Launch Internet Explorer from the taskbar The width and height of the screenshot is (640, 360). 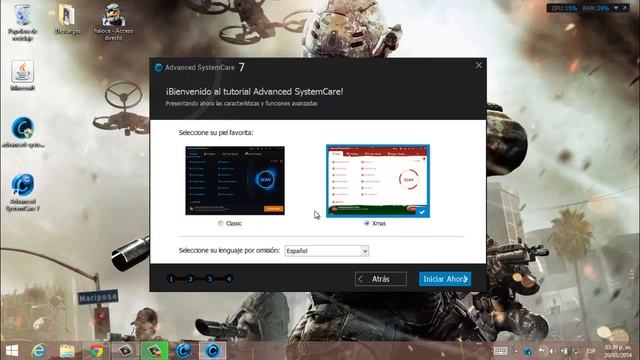point(39,351)
